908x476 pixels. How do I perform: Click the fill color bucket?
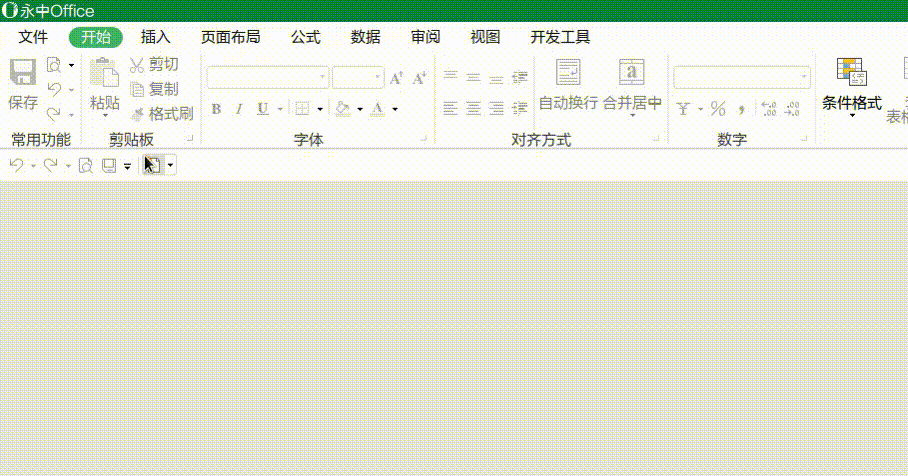pos(343,108)
